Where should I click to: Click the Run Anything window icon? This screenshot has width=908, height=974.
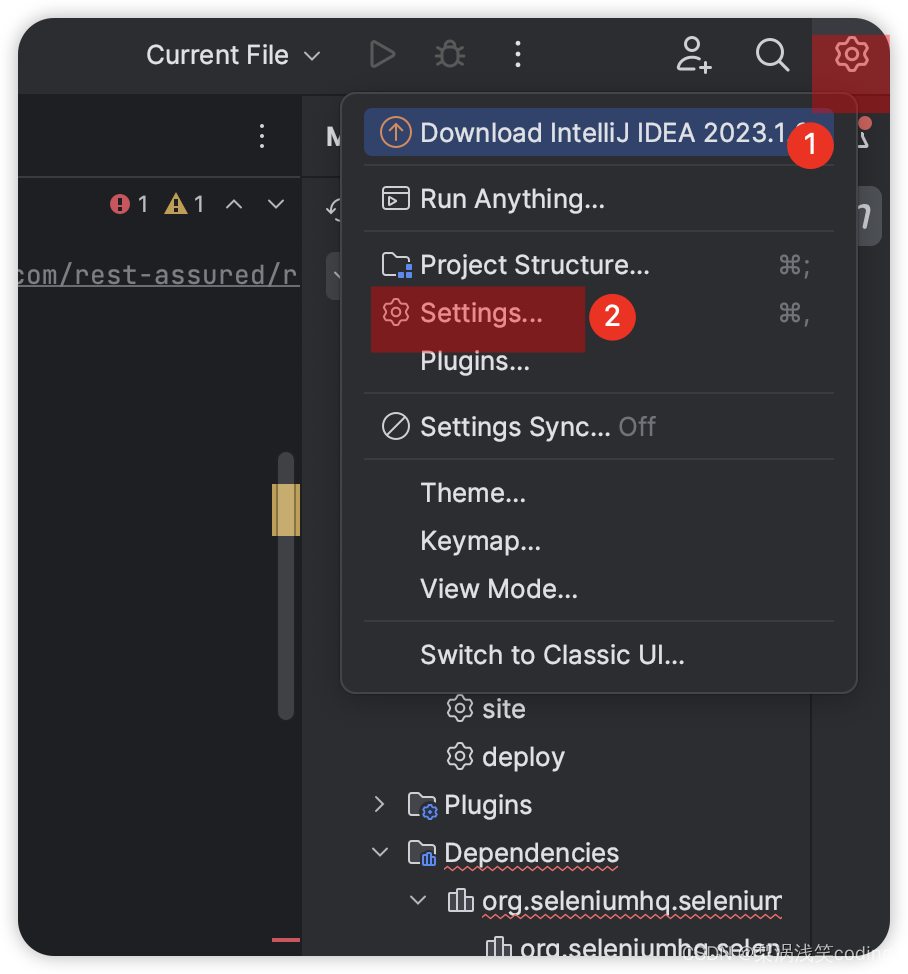point(396,199)
